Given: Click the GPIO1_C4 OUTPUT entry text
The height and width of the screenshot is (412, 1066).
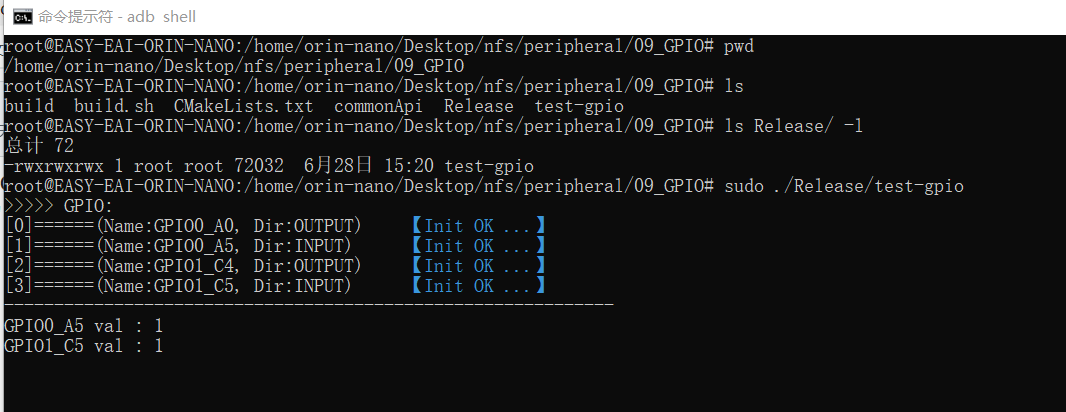Looking at the screenshot, I should [229, 266].
